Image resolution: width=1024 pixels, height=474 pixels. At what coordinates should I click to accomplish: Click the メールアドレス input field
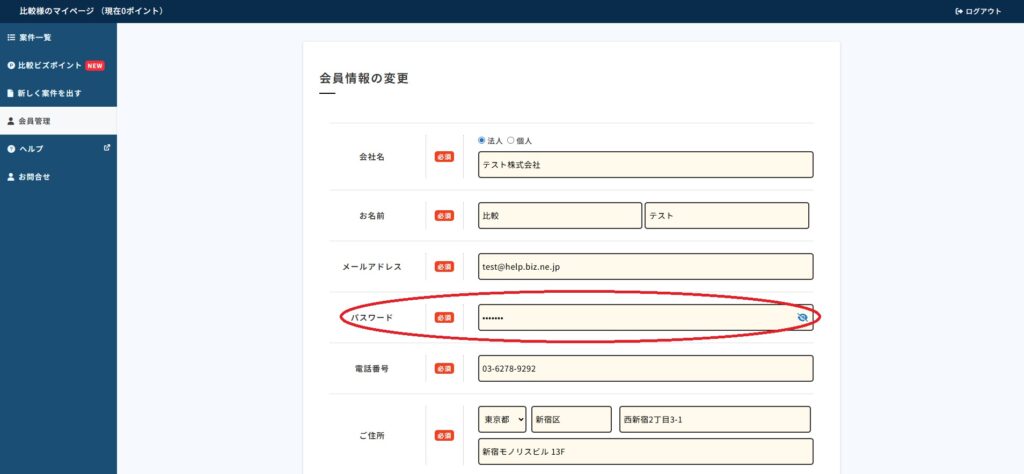(645, 267)
